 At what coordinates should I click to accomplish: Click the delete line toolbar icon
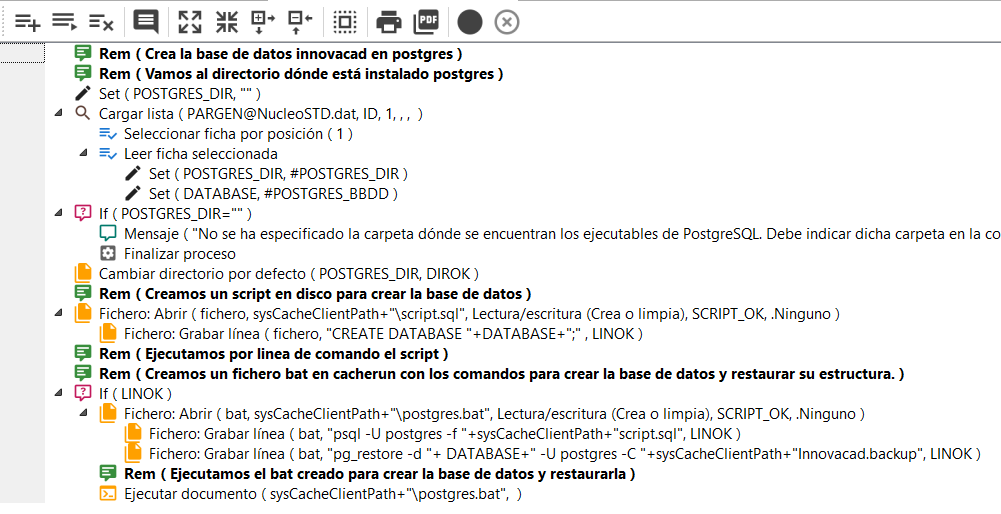tap(100, 21)
